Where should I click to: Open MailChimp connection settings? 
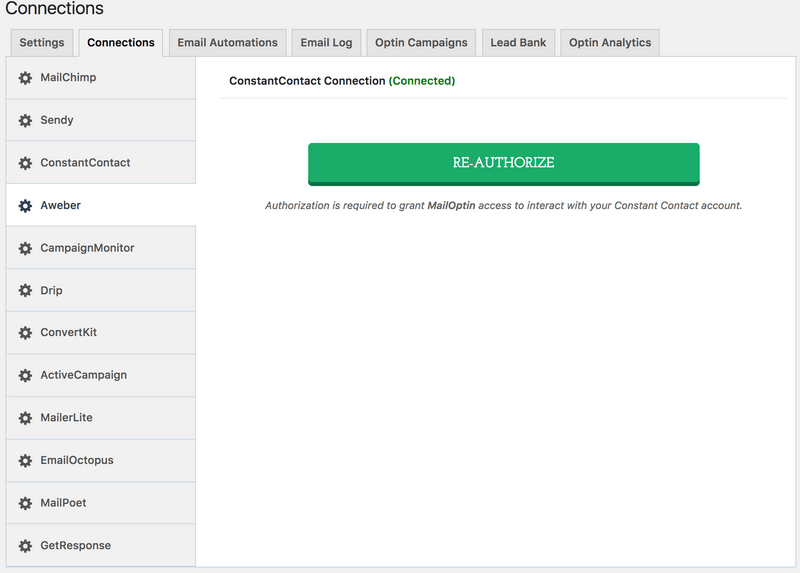101,78
